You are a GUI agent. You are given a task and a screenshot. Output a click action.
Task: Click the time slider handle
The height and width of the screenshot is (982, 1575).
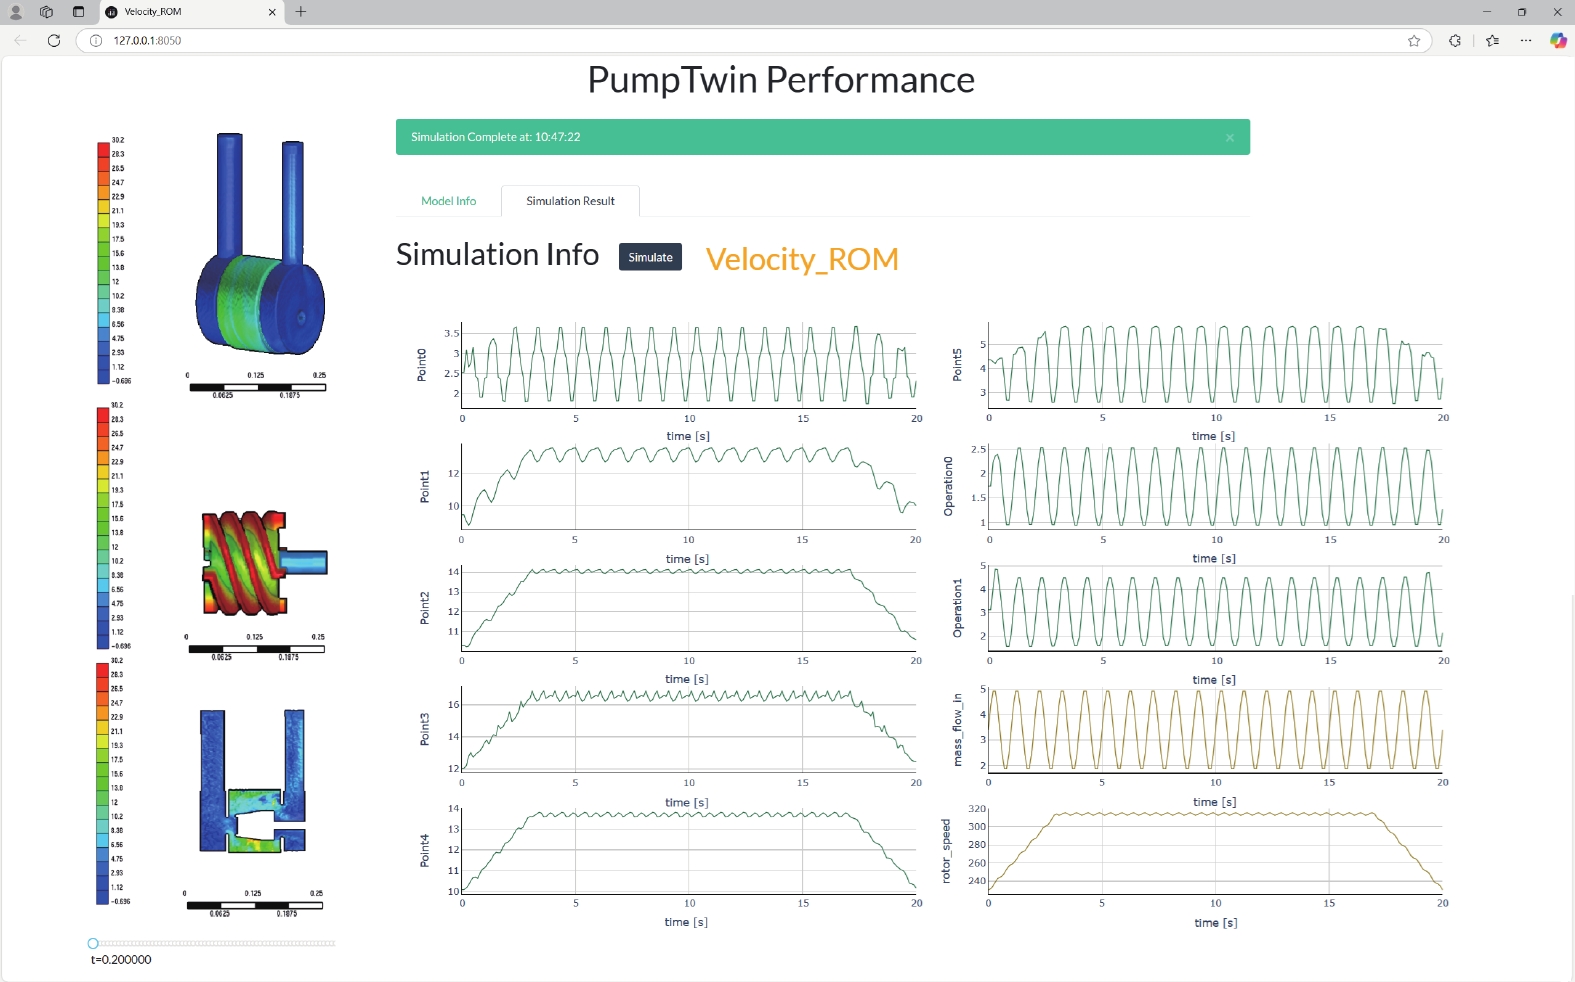click(93, 943)
